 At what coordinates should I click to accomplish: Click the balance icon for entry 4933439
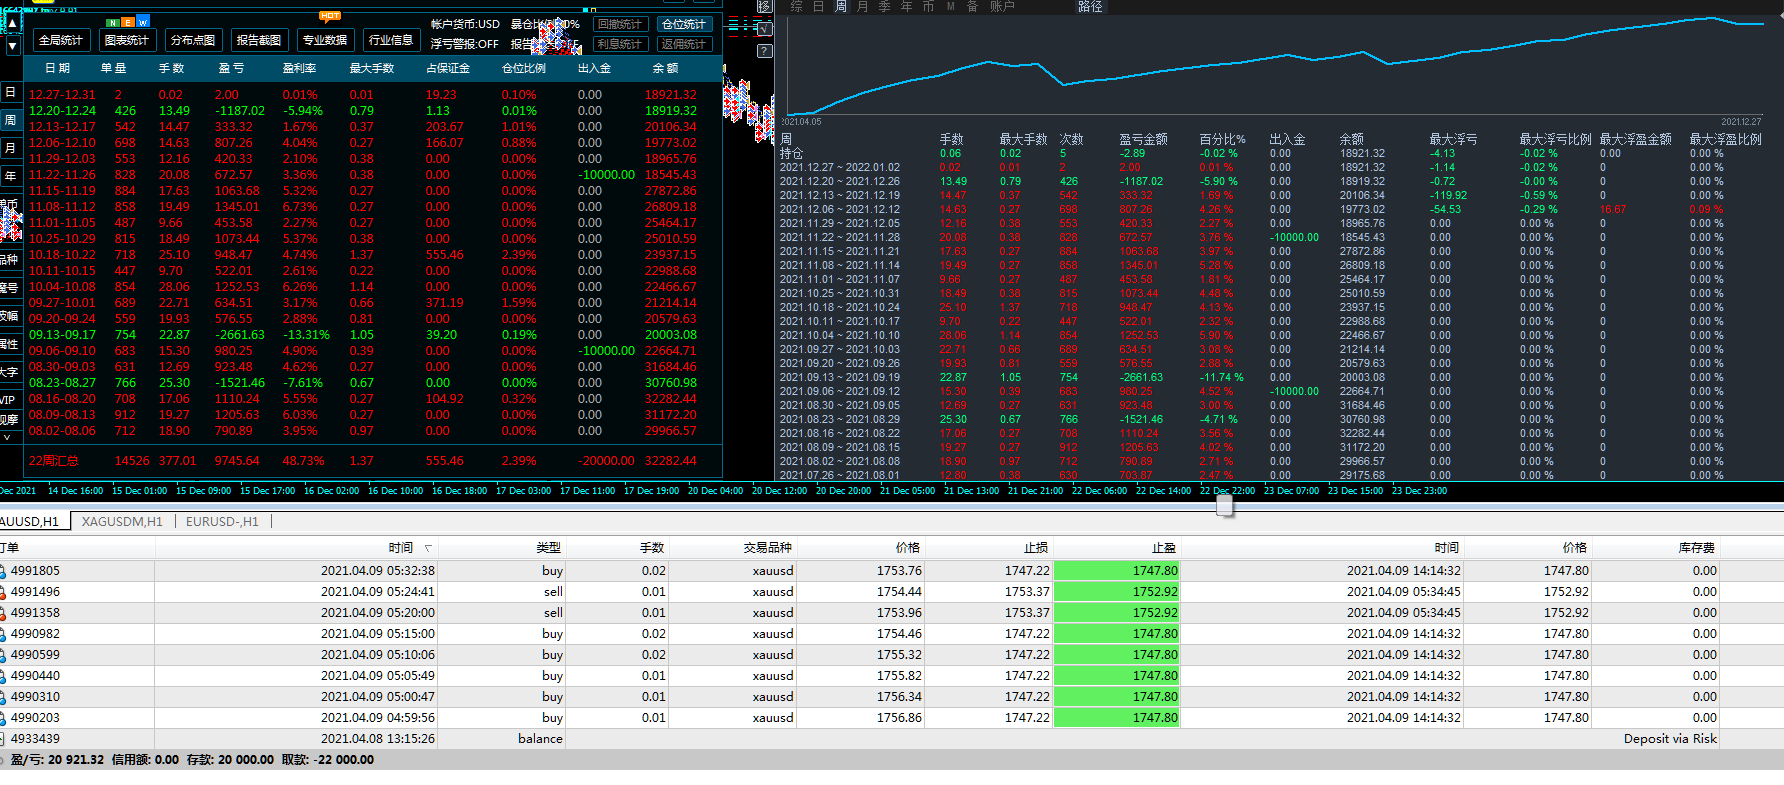point(3,739)
